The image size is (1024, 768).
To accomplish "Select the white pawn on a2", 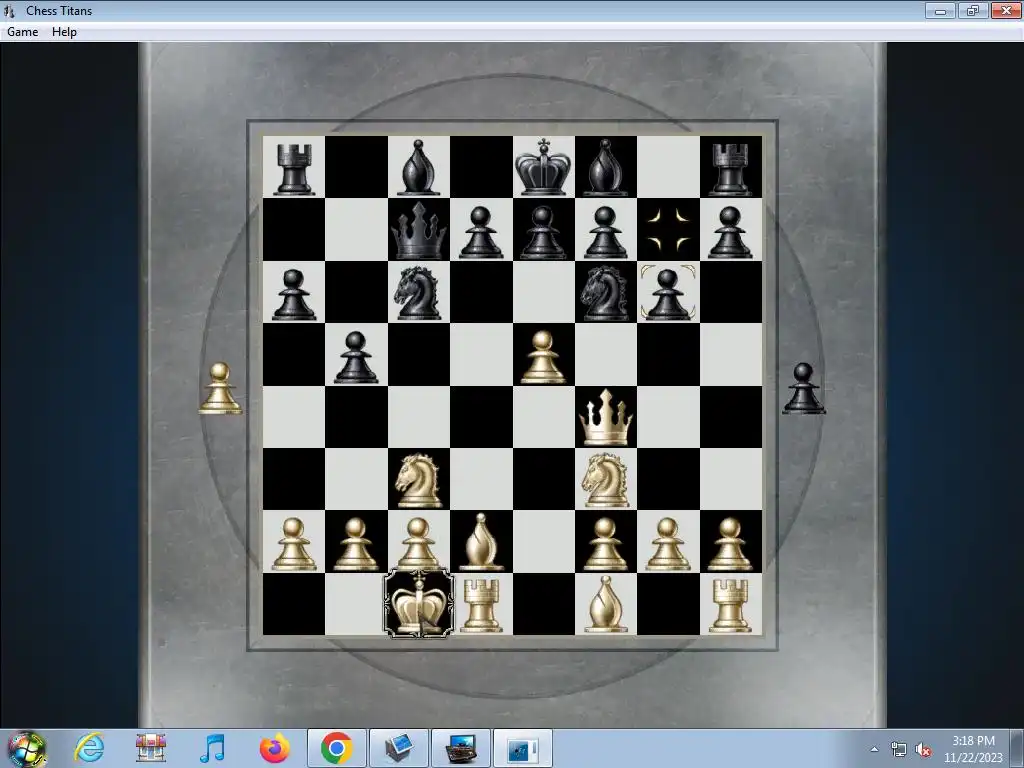I will 294,543.
